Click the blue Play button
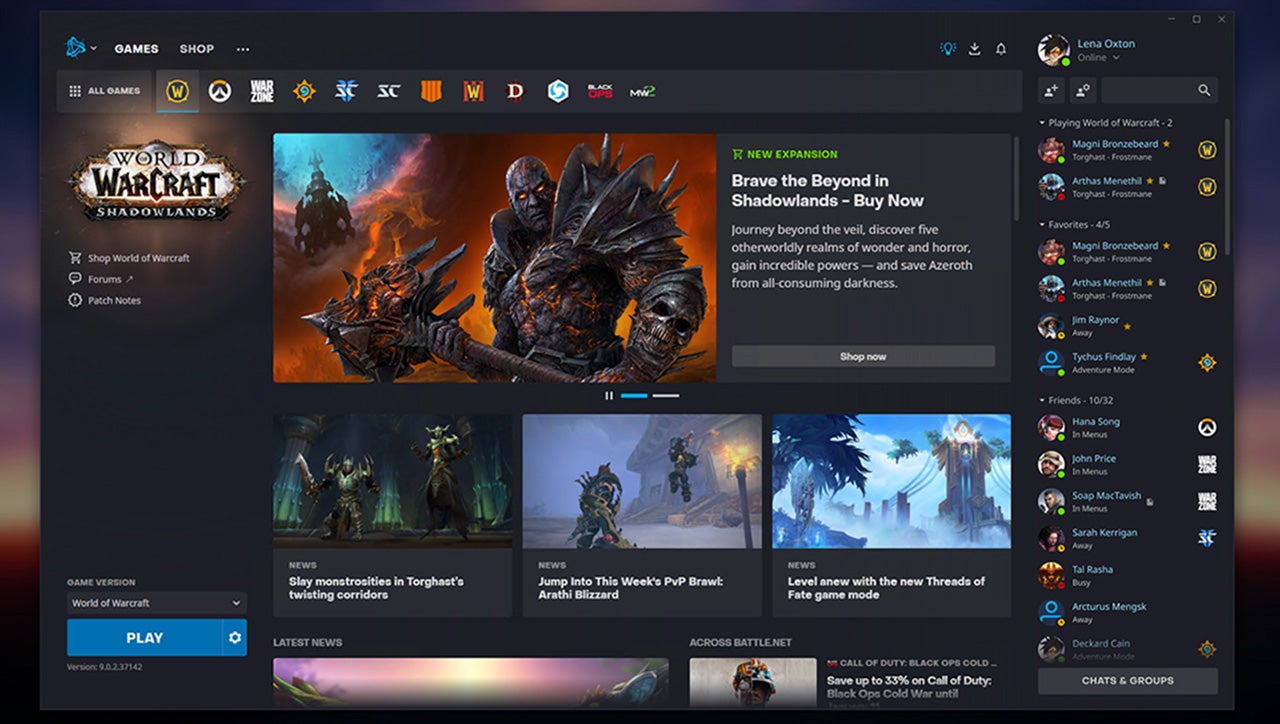1280x724 pixels. coord(144,637)
